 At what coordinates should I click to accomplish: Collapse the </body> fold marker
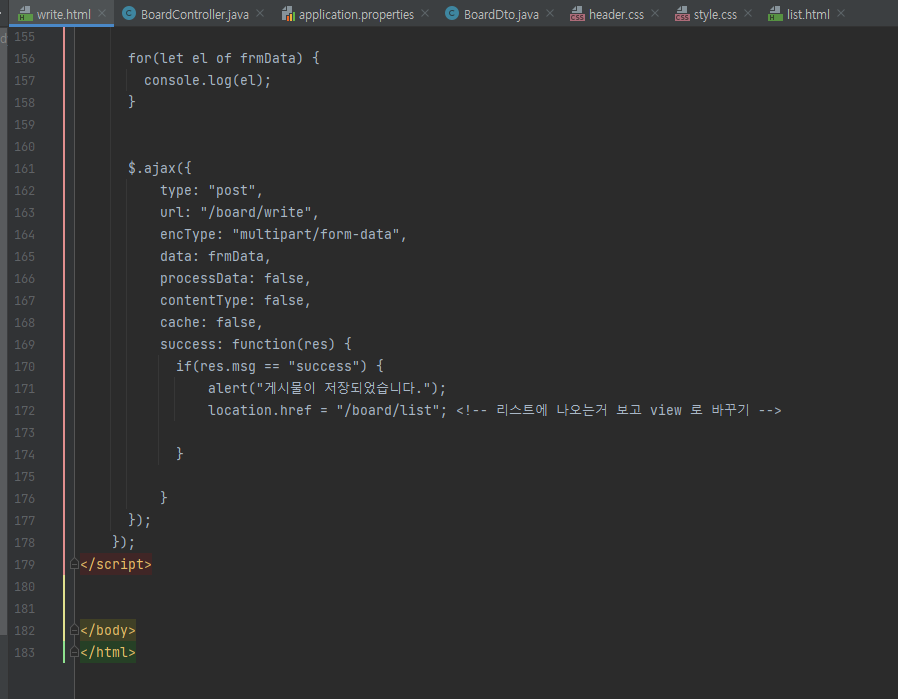tap(74, 630)
